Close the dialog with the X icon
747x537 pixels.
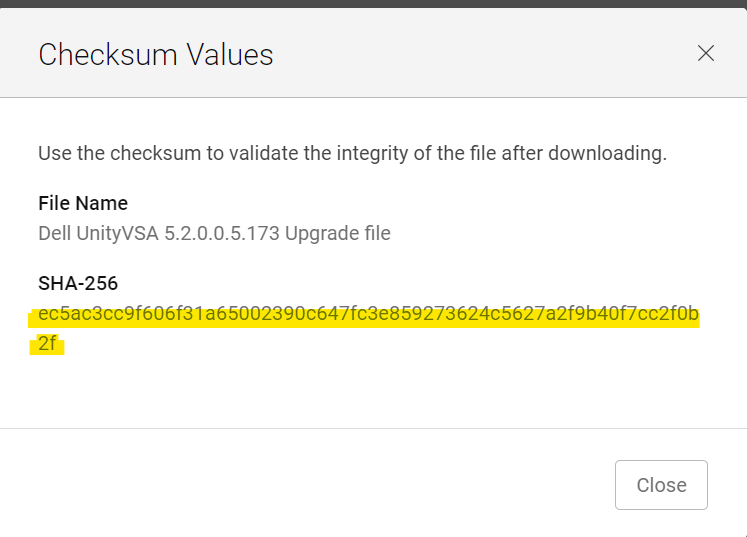705,54
